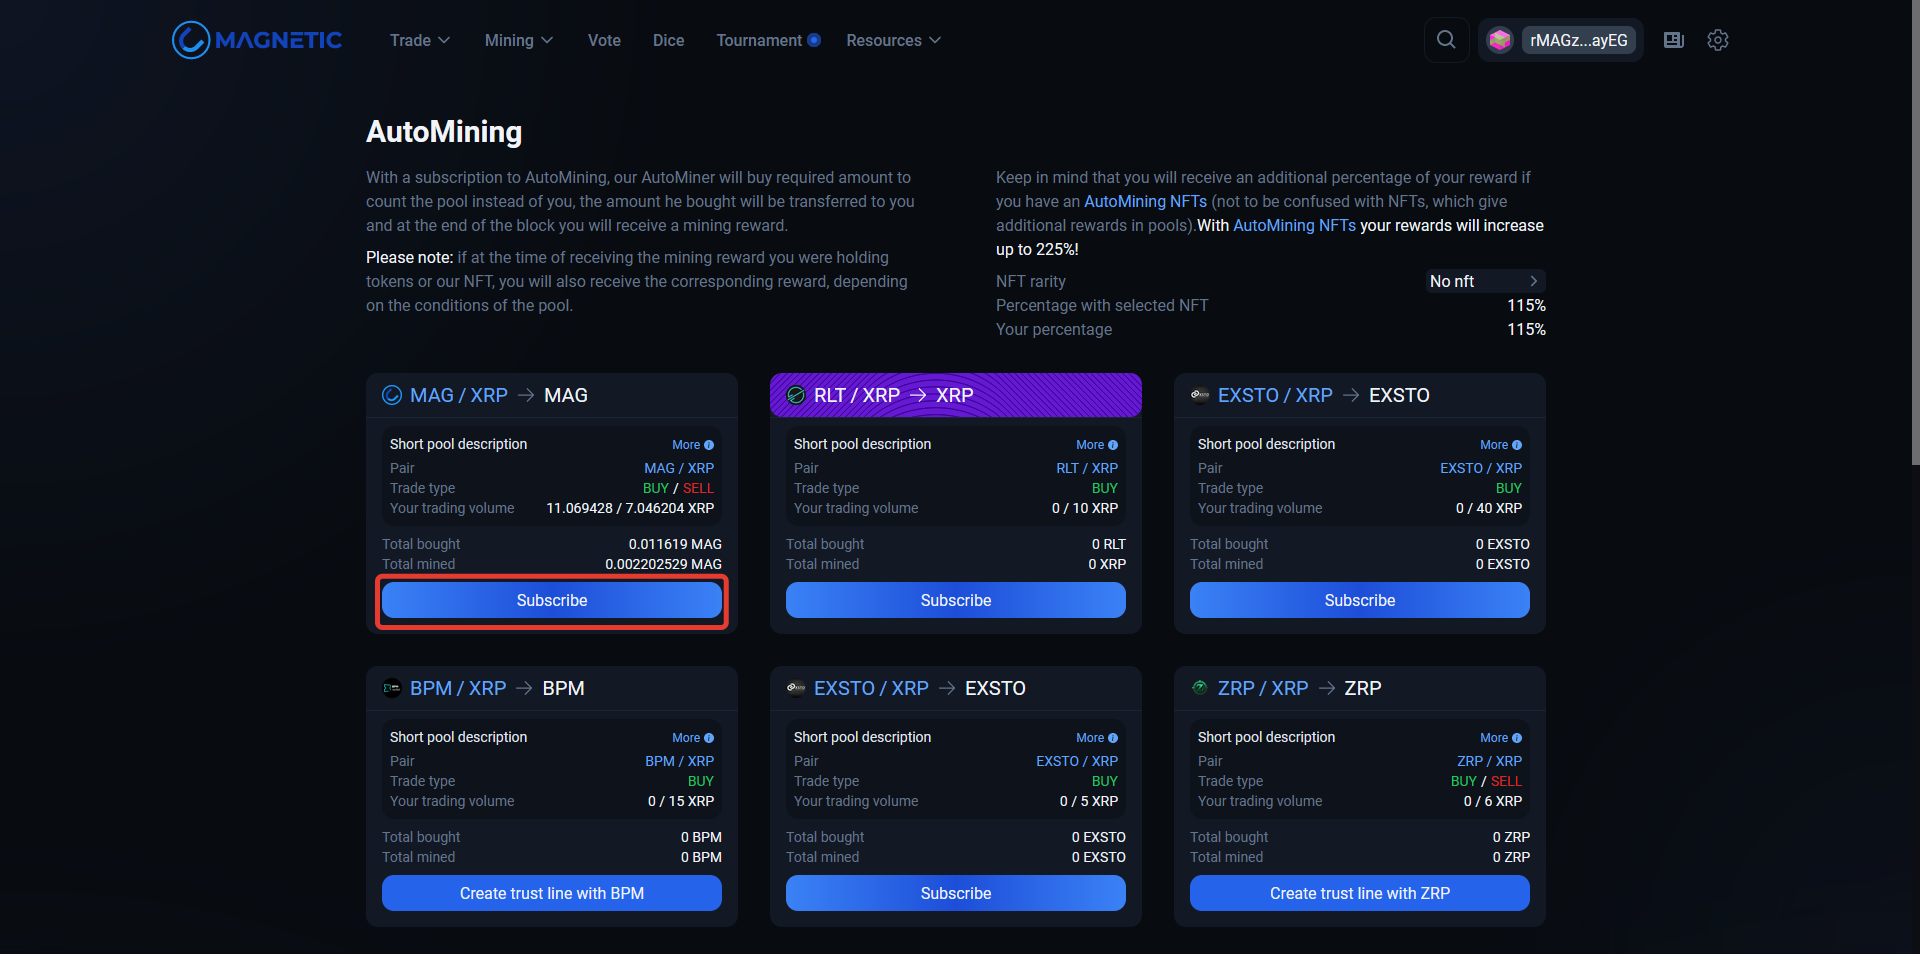Go to the Vote page
The image size is (1920, 954).
[x=604, y=40]
